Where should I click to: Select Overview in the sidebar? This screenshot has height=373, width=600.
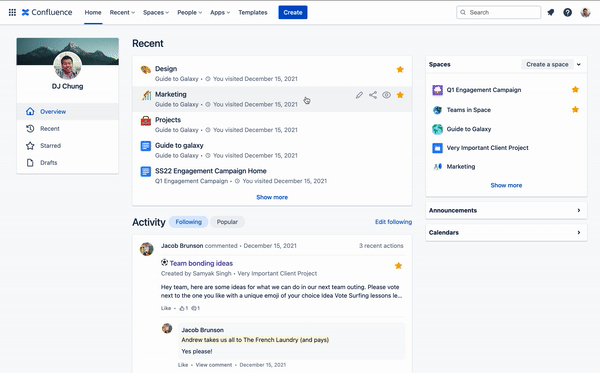pyautogui.click(x=67, y=111)
